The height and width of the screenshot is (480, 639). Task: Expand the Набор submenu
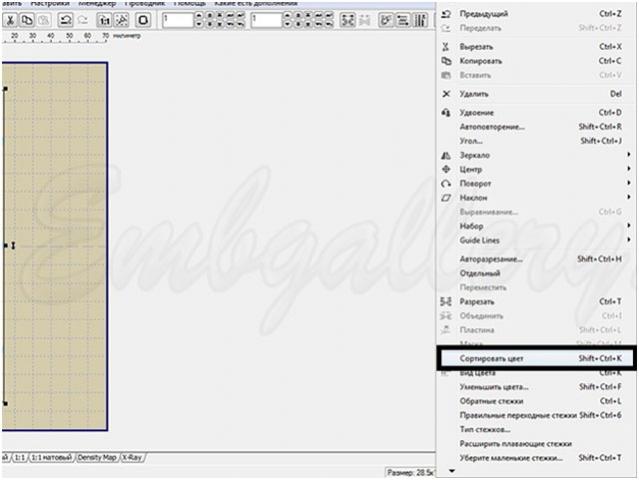click(x=536, y=226)
